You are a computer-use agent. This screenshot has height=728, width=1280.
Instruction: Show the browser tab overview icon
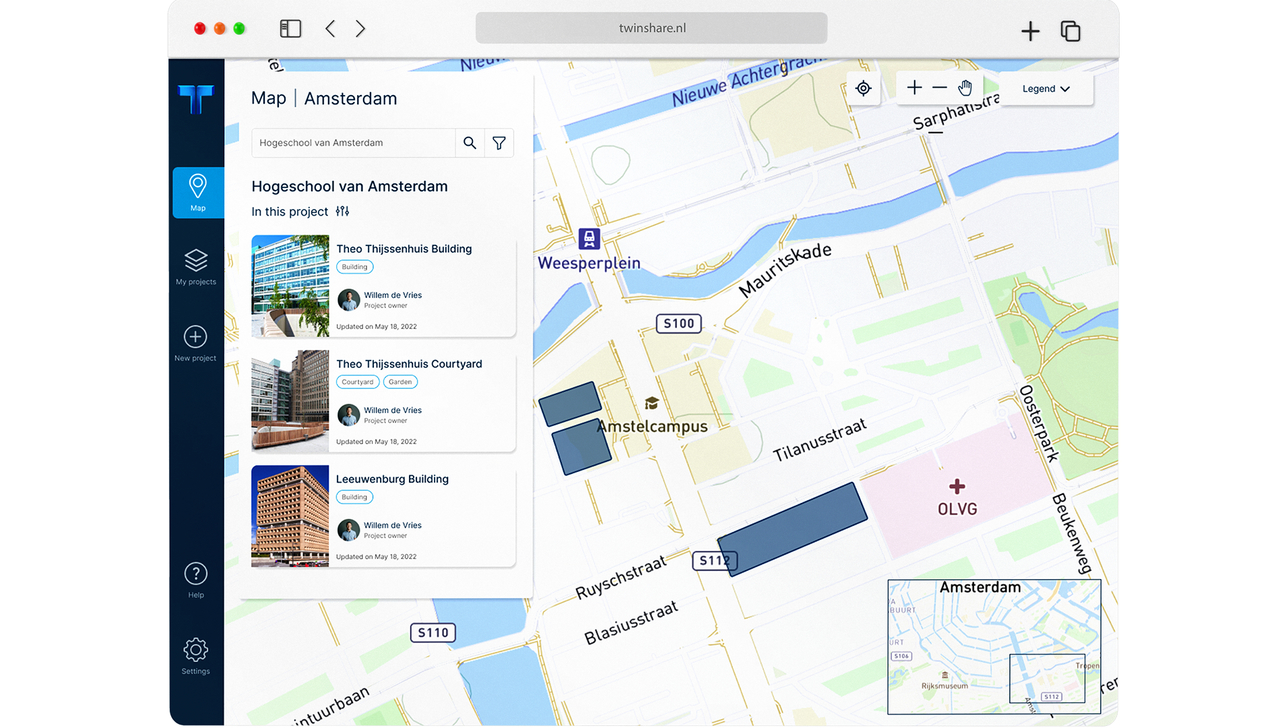(x=1070, y=31)
